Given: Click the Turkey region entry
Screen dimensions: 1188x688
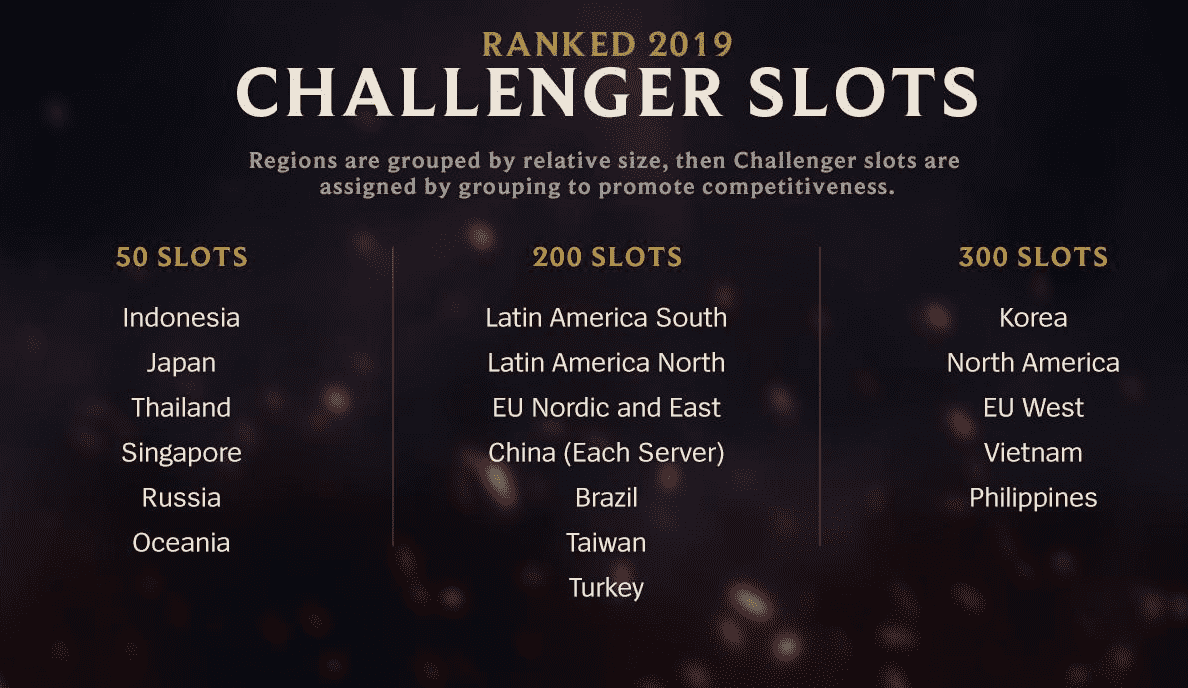Looking at the screenshot, I should click(x=606, y=588).
